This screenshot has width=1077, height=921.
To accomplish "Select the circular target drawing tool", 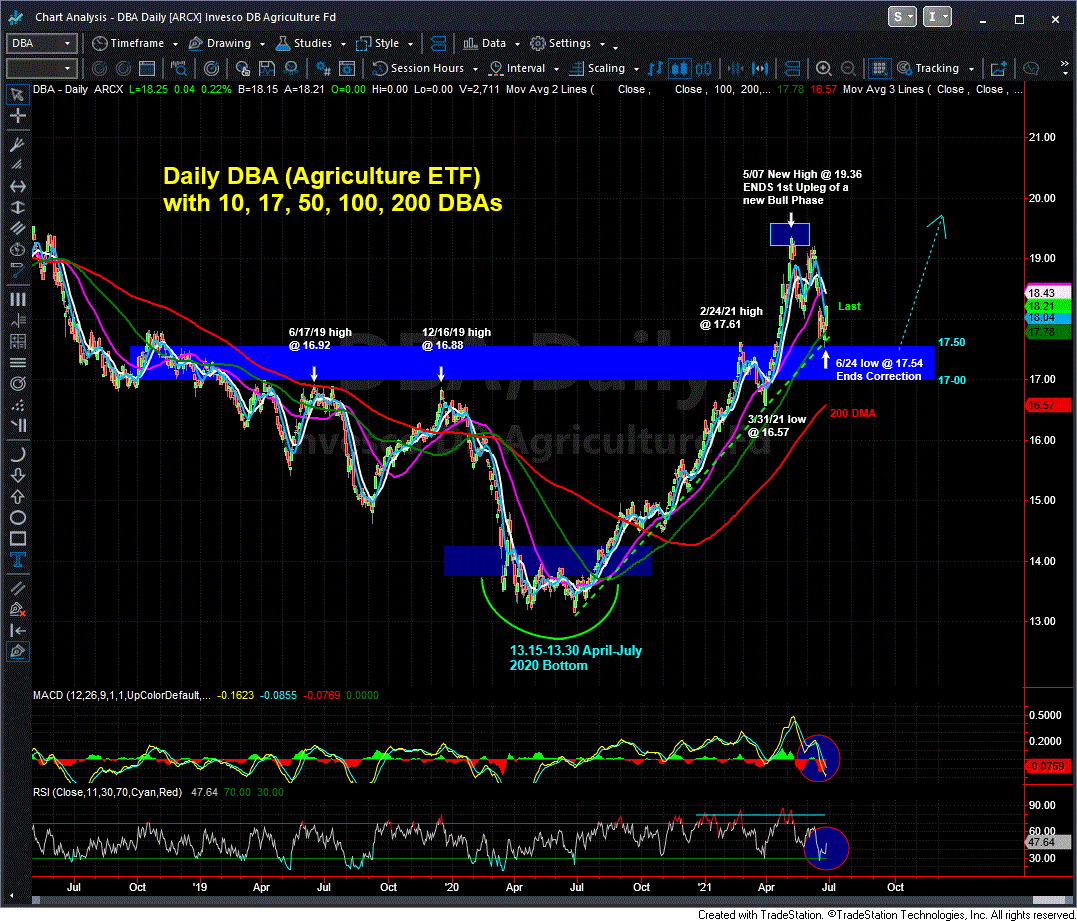I will (18, 382).
